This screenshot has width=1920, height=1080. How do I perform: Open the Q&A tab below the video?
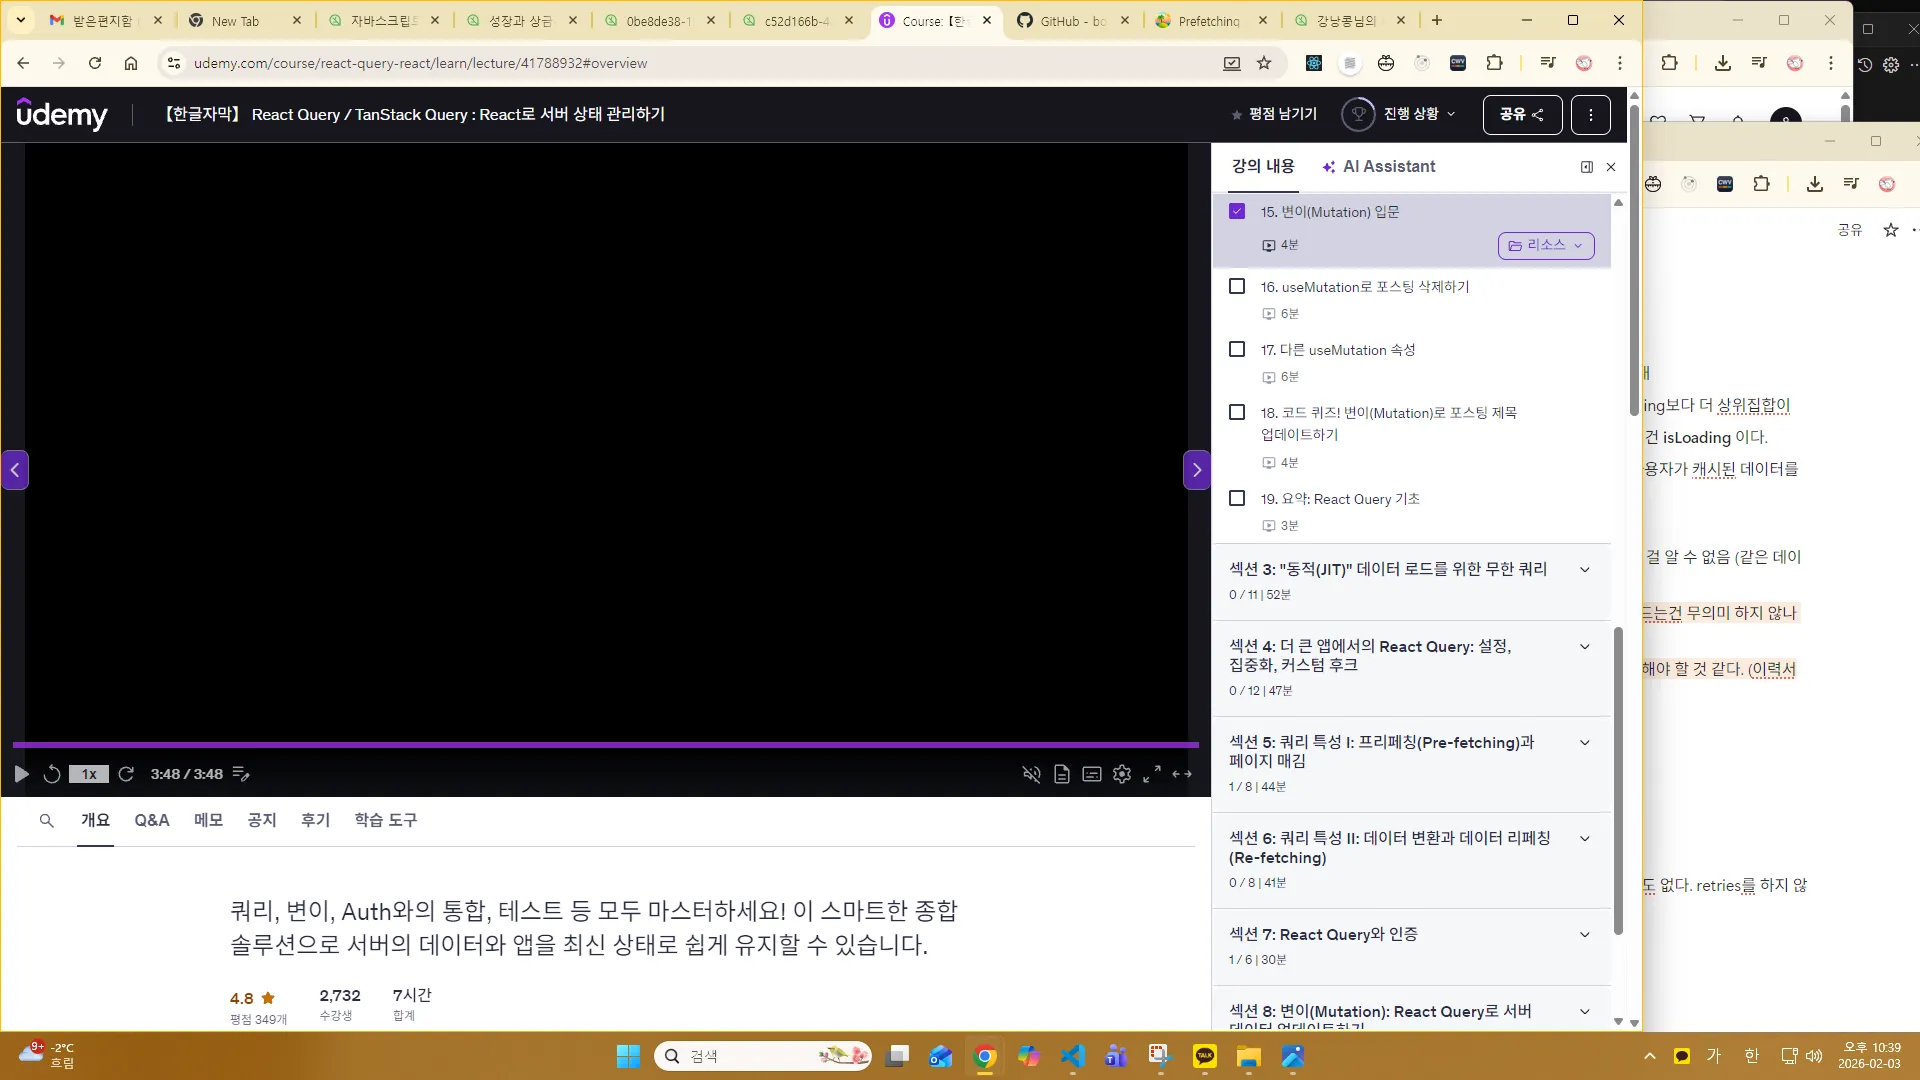[151, 820]
